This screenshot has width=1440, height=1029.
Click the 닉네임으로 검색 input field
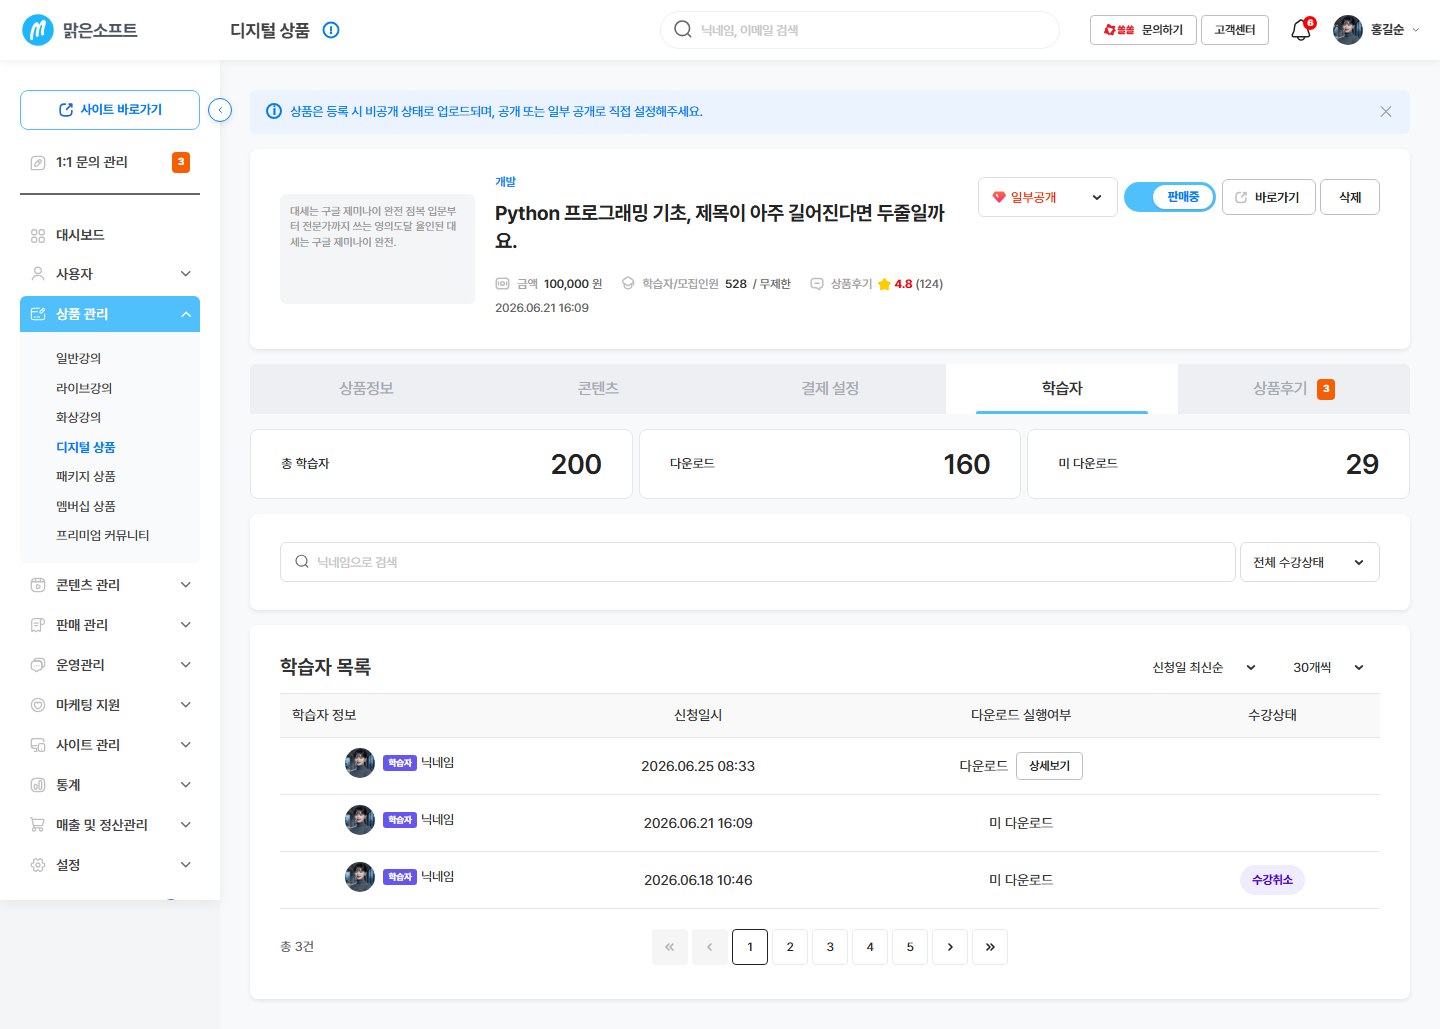[758, 562]
